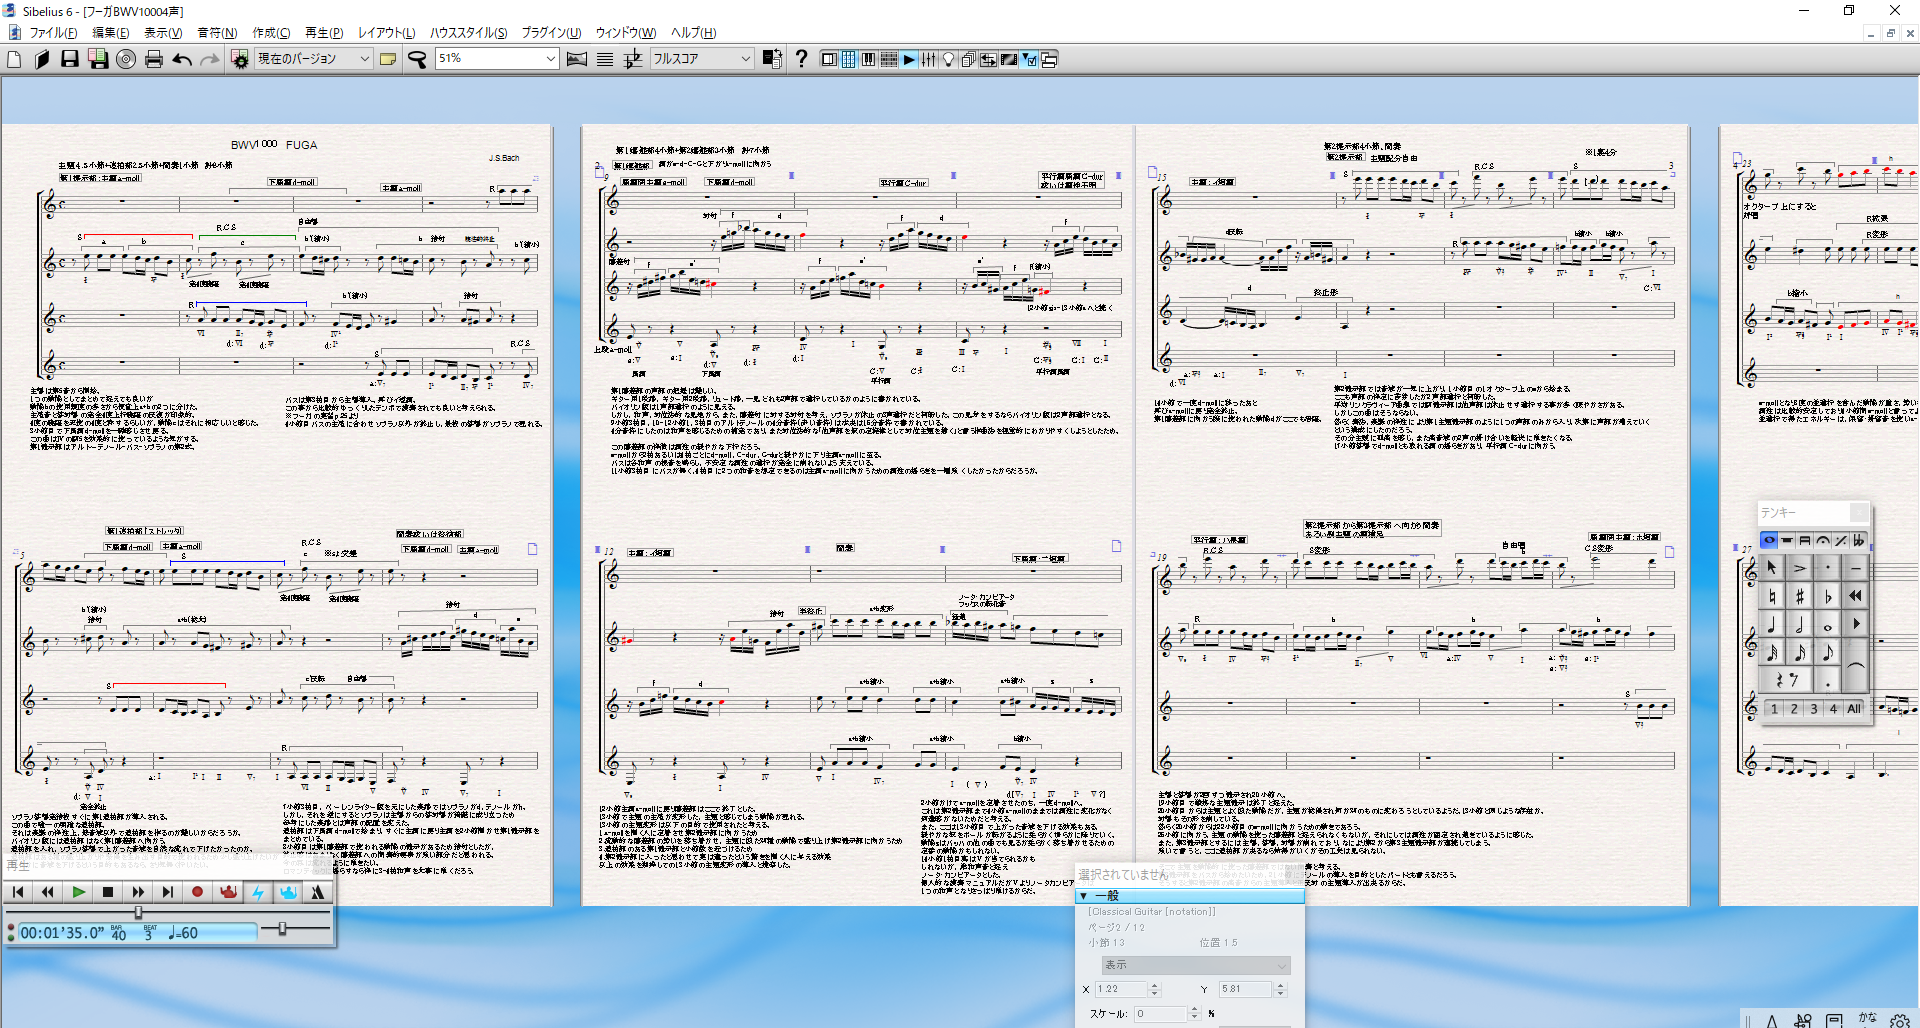The height and width of the screenshot is (1028, 1920).
Task: Click the X value stepper arrows
Action: click(x=1154, y=989)
